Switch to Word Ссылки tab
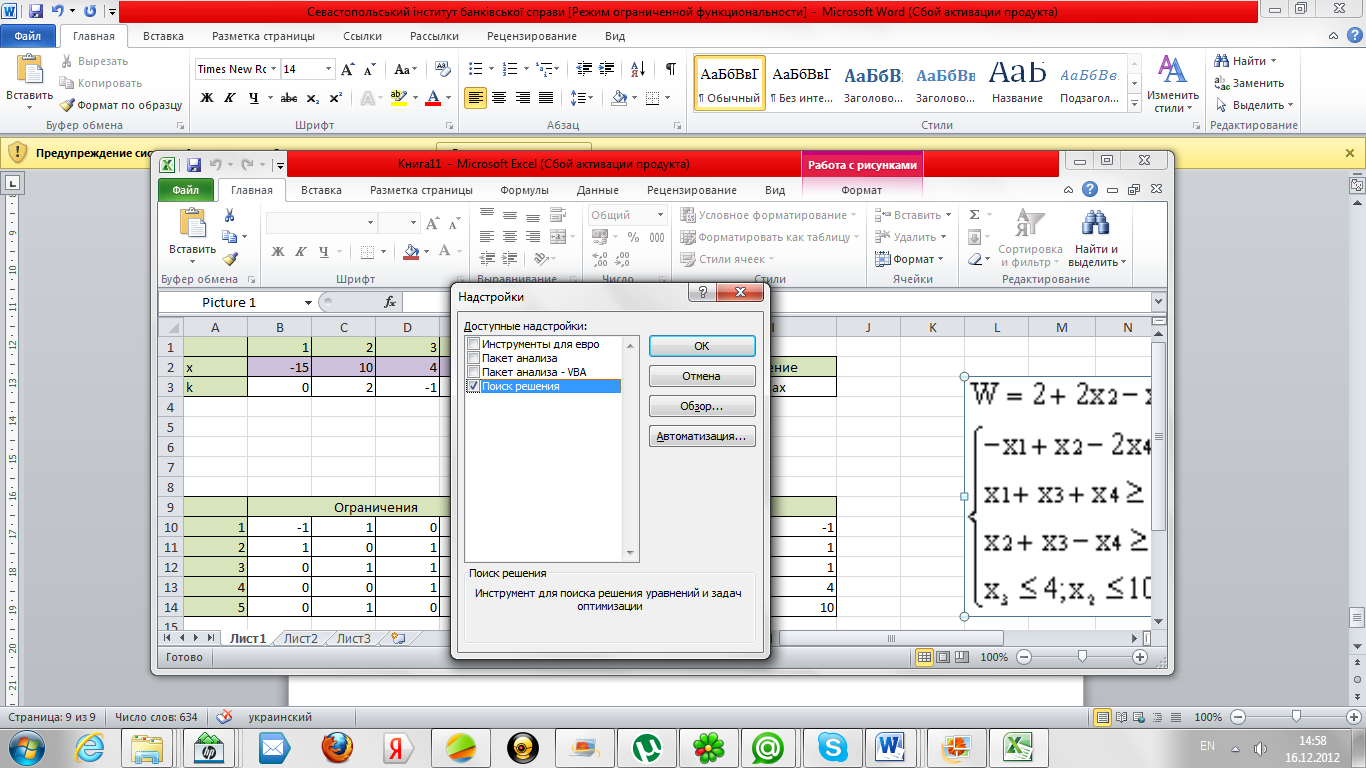1366x768 pixels. click(x=362, y=36)
